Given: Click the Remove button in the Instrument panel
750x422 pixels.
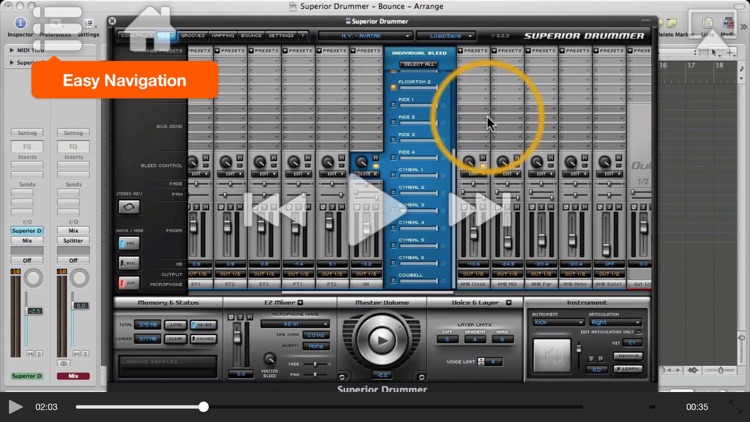Looking at the screenshot, I should tap(628, 356).
